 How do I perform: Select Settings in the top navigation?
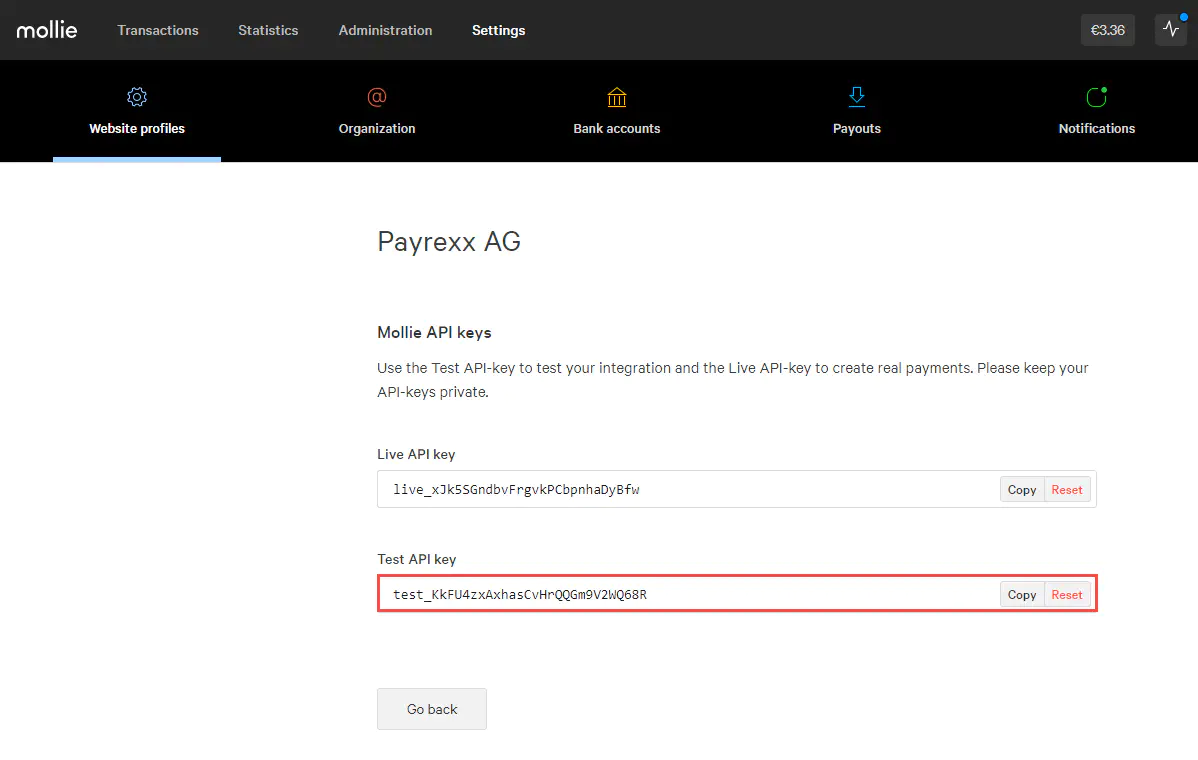[x=498, y=30]
